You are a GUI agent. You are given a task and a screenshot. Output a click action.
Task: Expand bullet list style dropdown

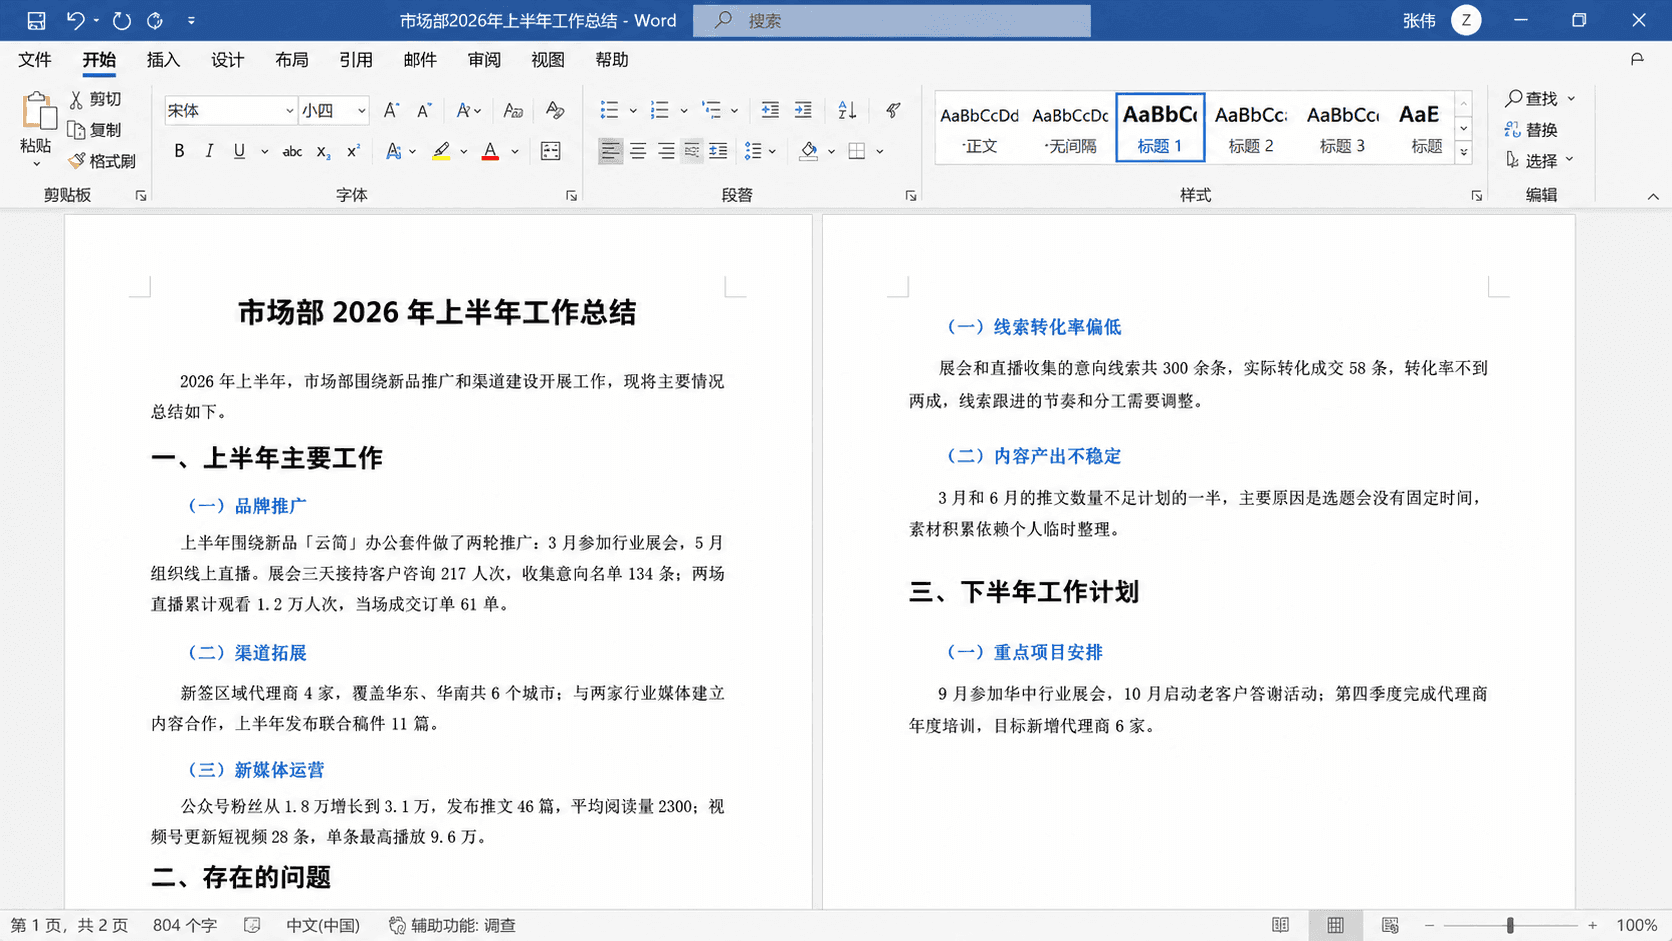[x=633, y=111]
